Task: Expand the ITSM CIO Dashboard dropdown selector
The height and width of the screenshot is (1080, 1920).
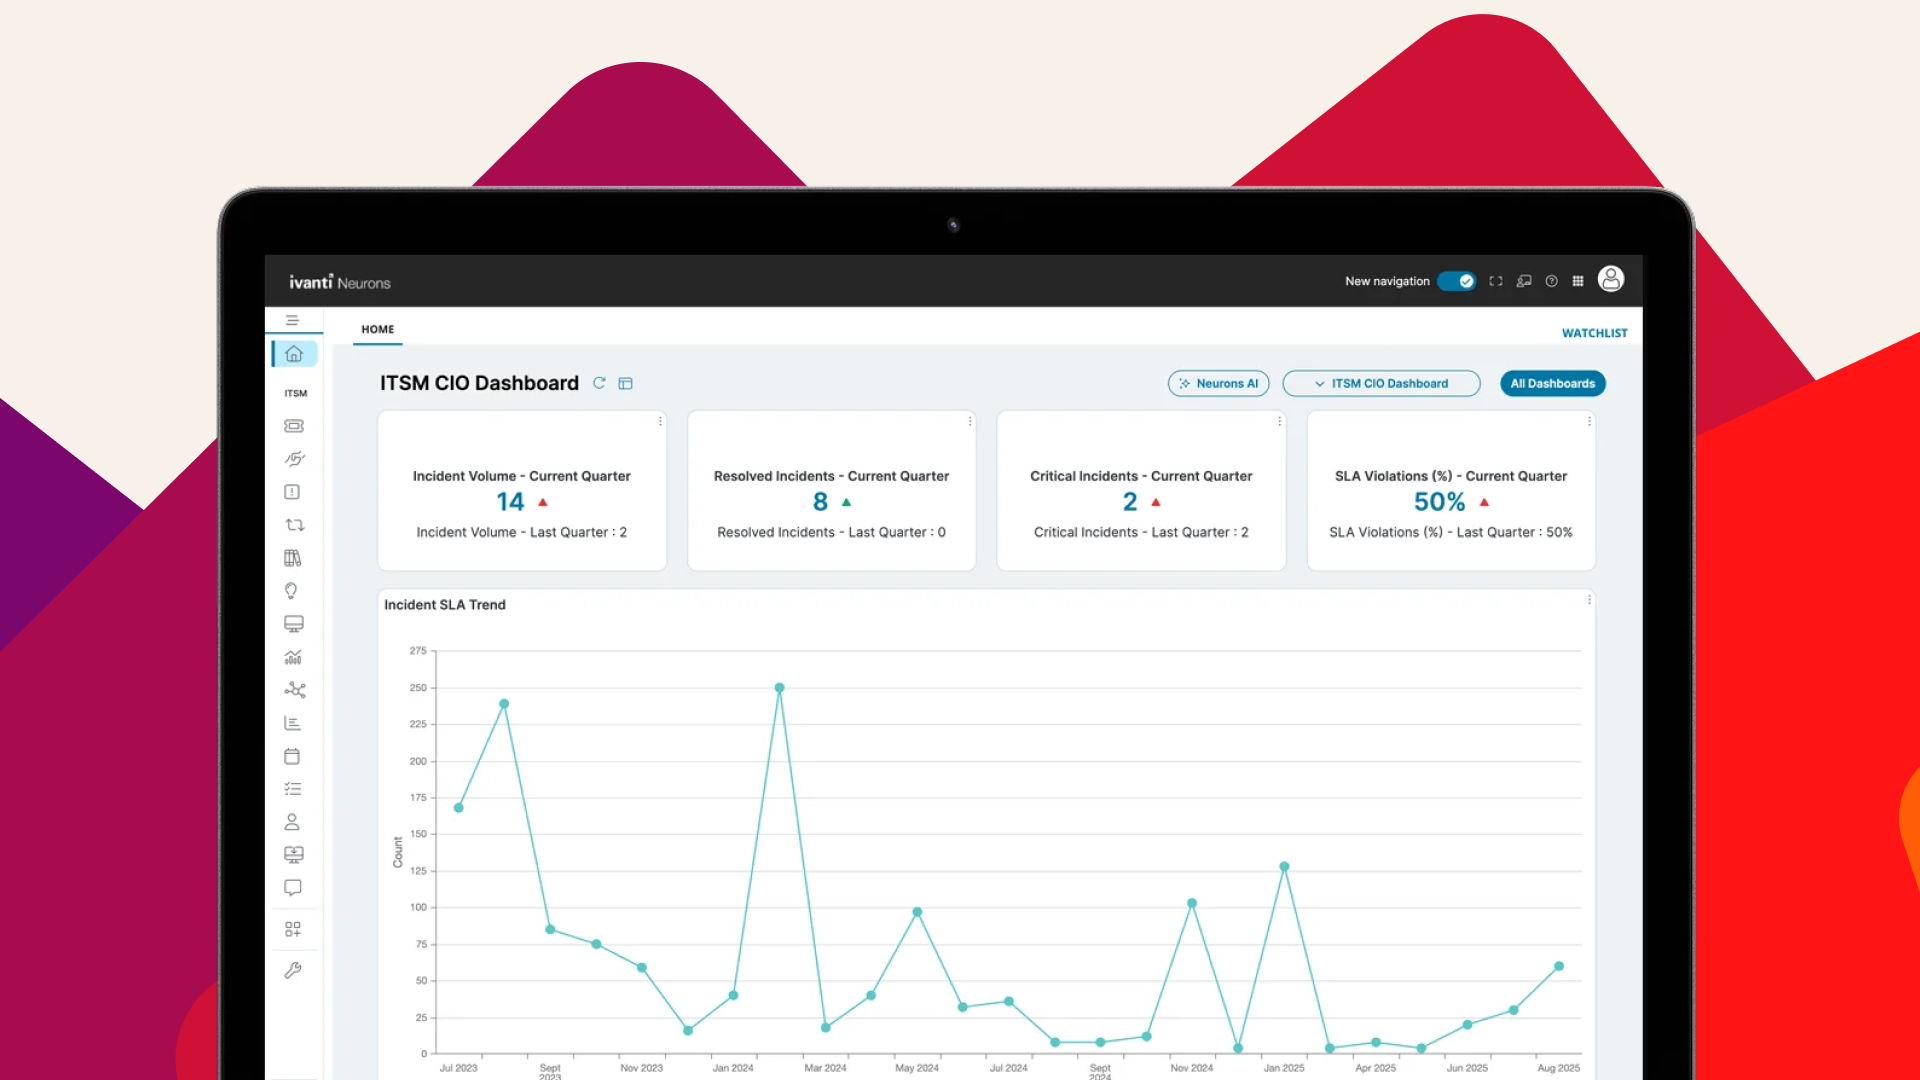Action: 1381,383
